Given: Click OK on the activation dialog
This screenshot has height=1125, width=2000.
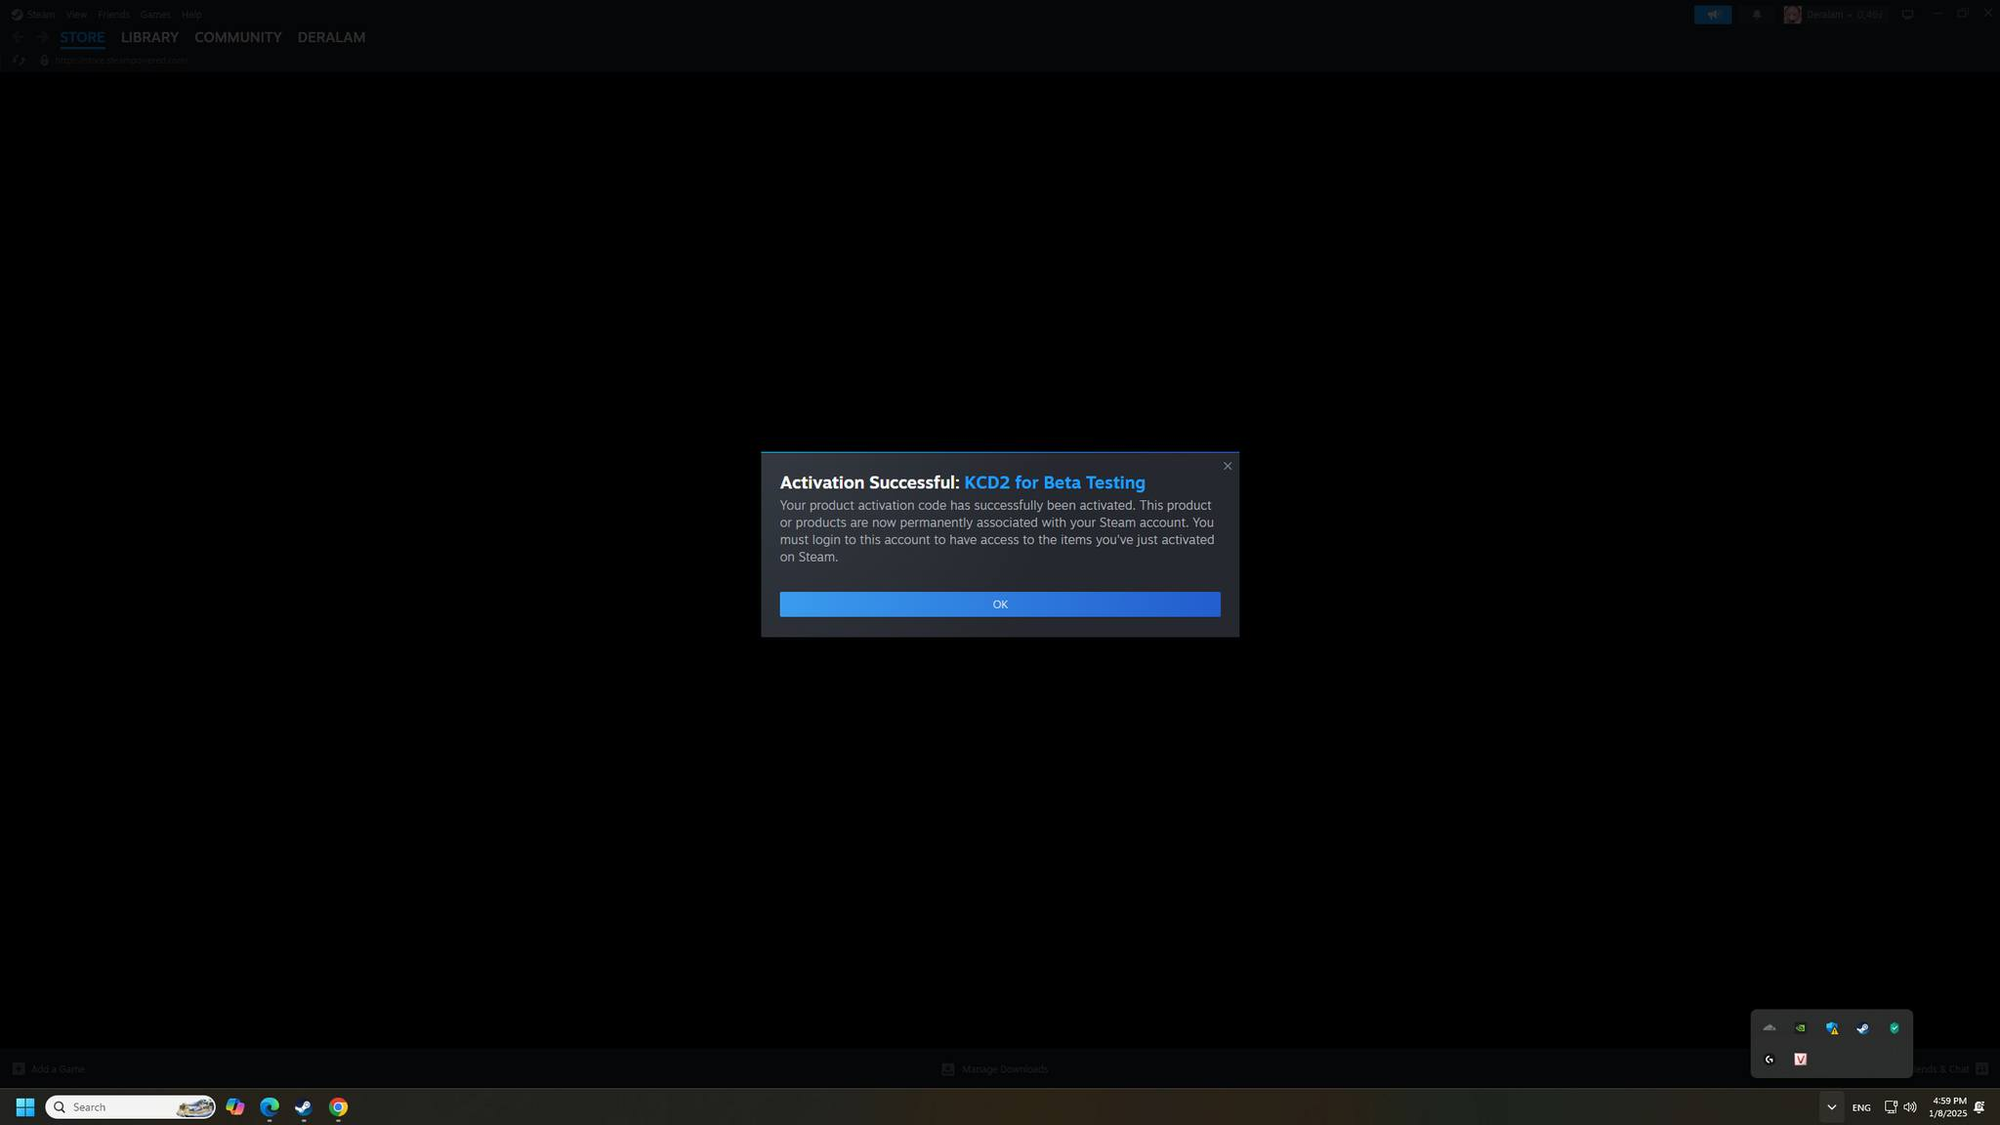Looking at the screenshot, I should pyautogui.click(x=999, y=604).
